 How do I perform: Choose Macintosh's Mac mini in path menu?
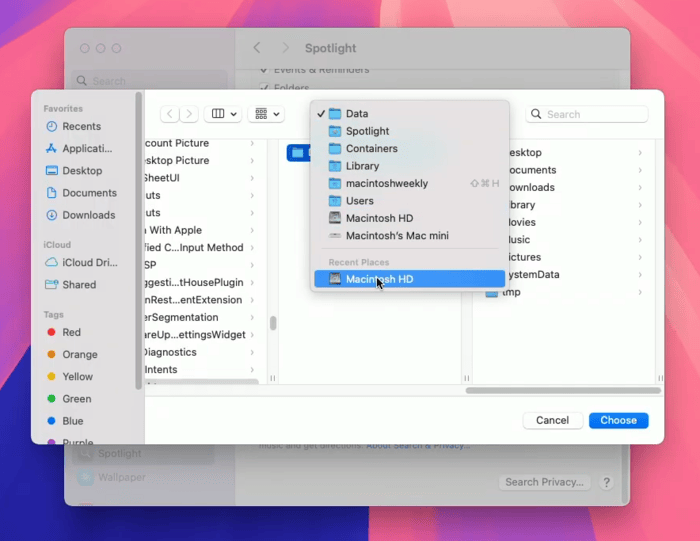coord(409,236)
